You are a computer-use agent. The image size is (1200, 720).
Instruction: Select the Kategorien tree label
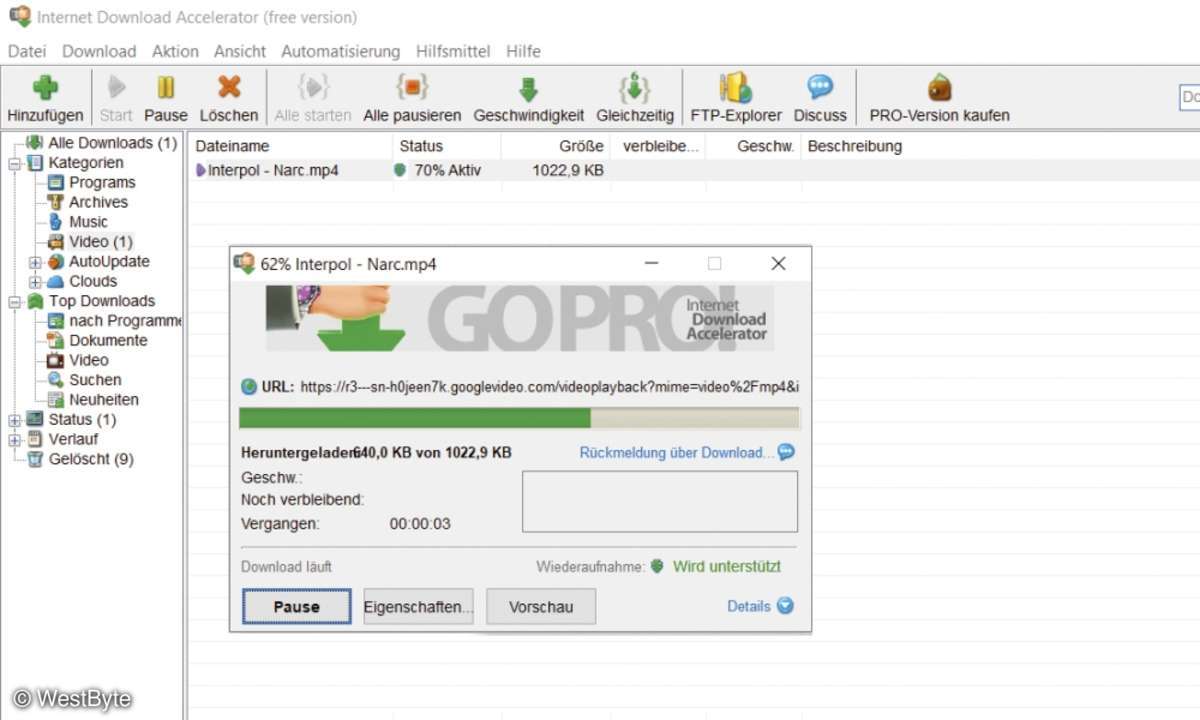click(x=86, y=162)
